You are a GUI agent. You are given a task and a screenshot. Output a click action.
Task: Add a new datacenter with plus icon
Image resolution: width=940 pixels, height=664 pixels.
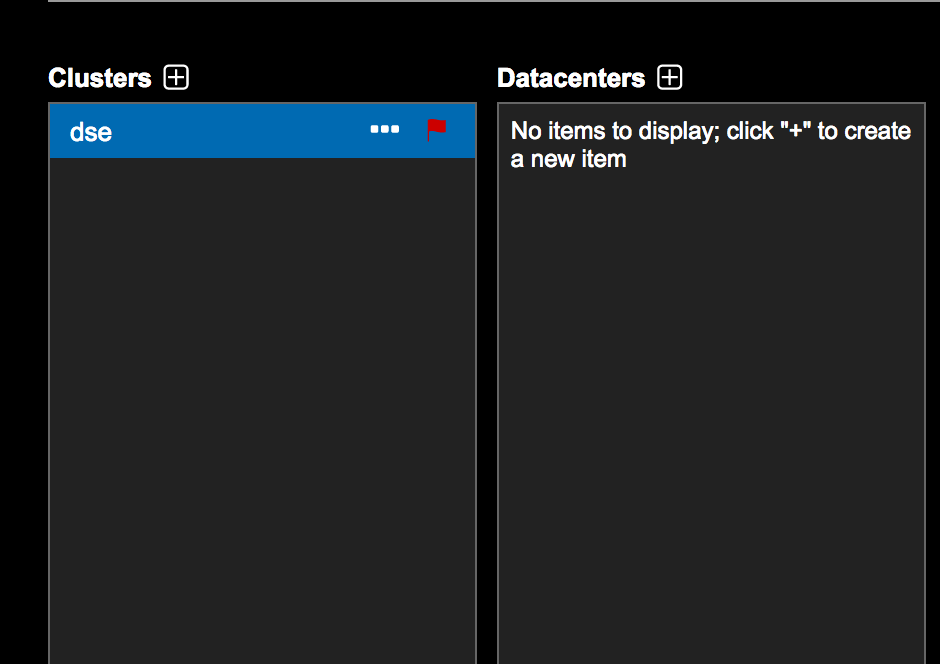pyautogui.click(x=670, y=77)
